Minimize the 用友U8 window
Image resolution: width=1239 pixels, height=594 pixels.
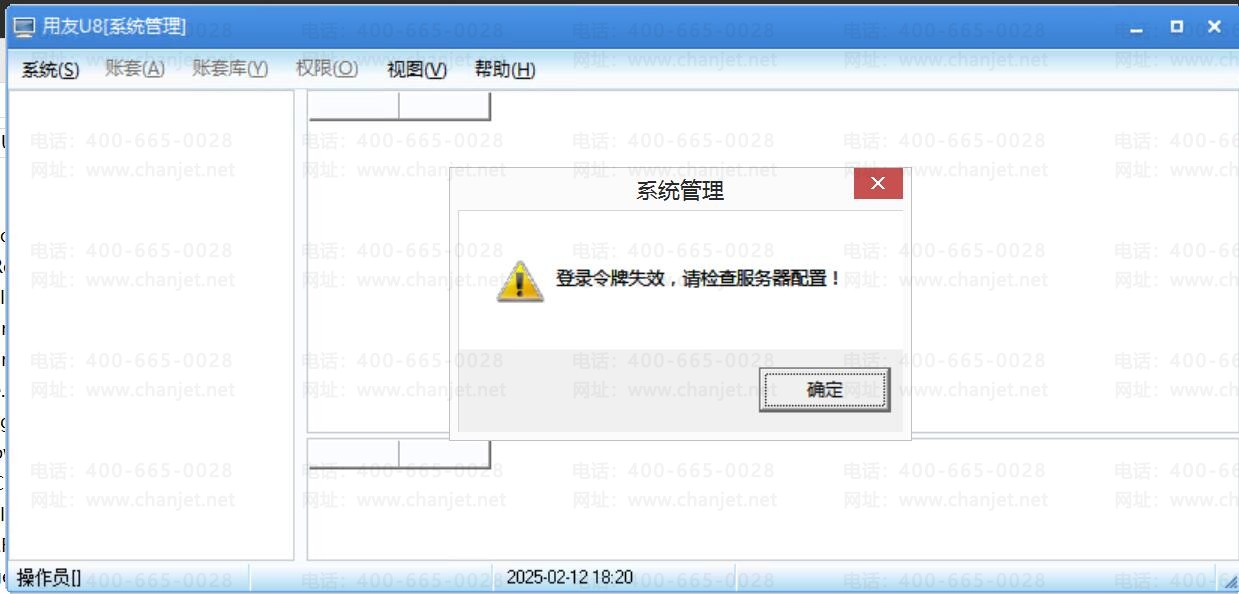click(1136, 27)
